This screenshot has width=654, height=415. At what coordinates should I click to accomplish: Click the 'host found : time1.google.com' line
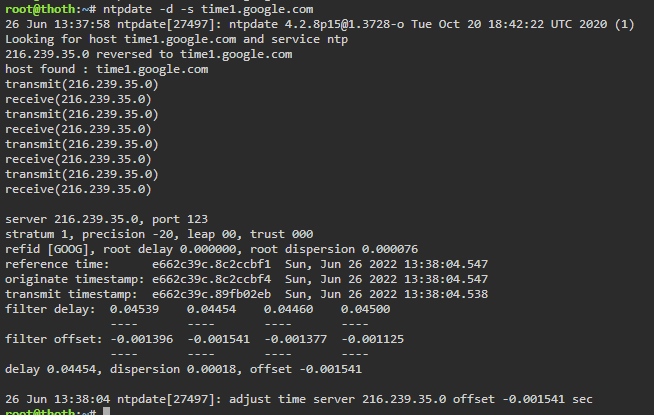click(x=106, y=69)
